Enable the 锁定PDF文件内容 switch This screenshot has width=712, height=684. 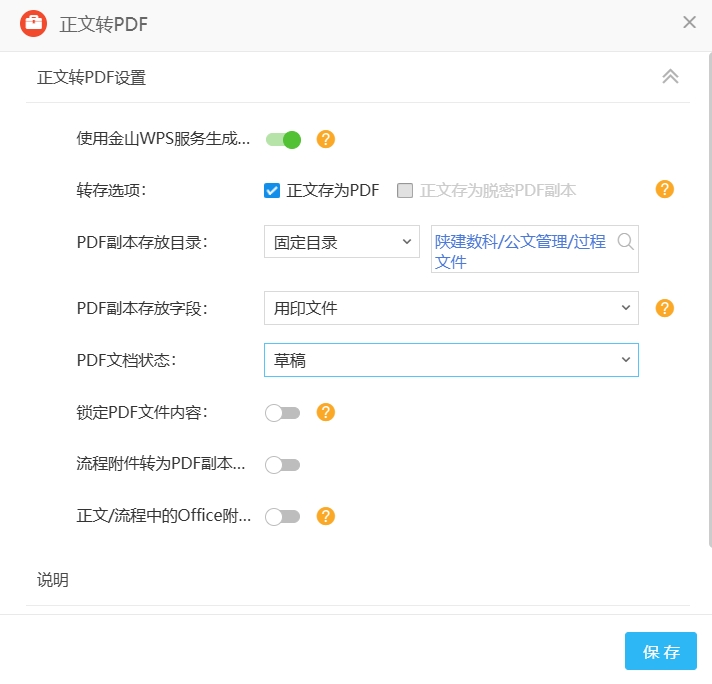click(x=283, y=412)
